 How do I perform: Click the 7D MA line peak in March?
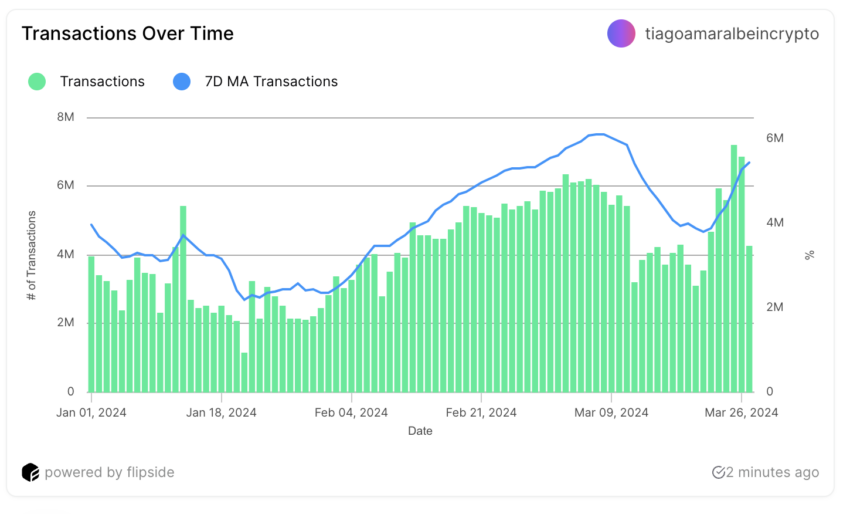tap(598, 134)
